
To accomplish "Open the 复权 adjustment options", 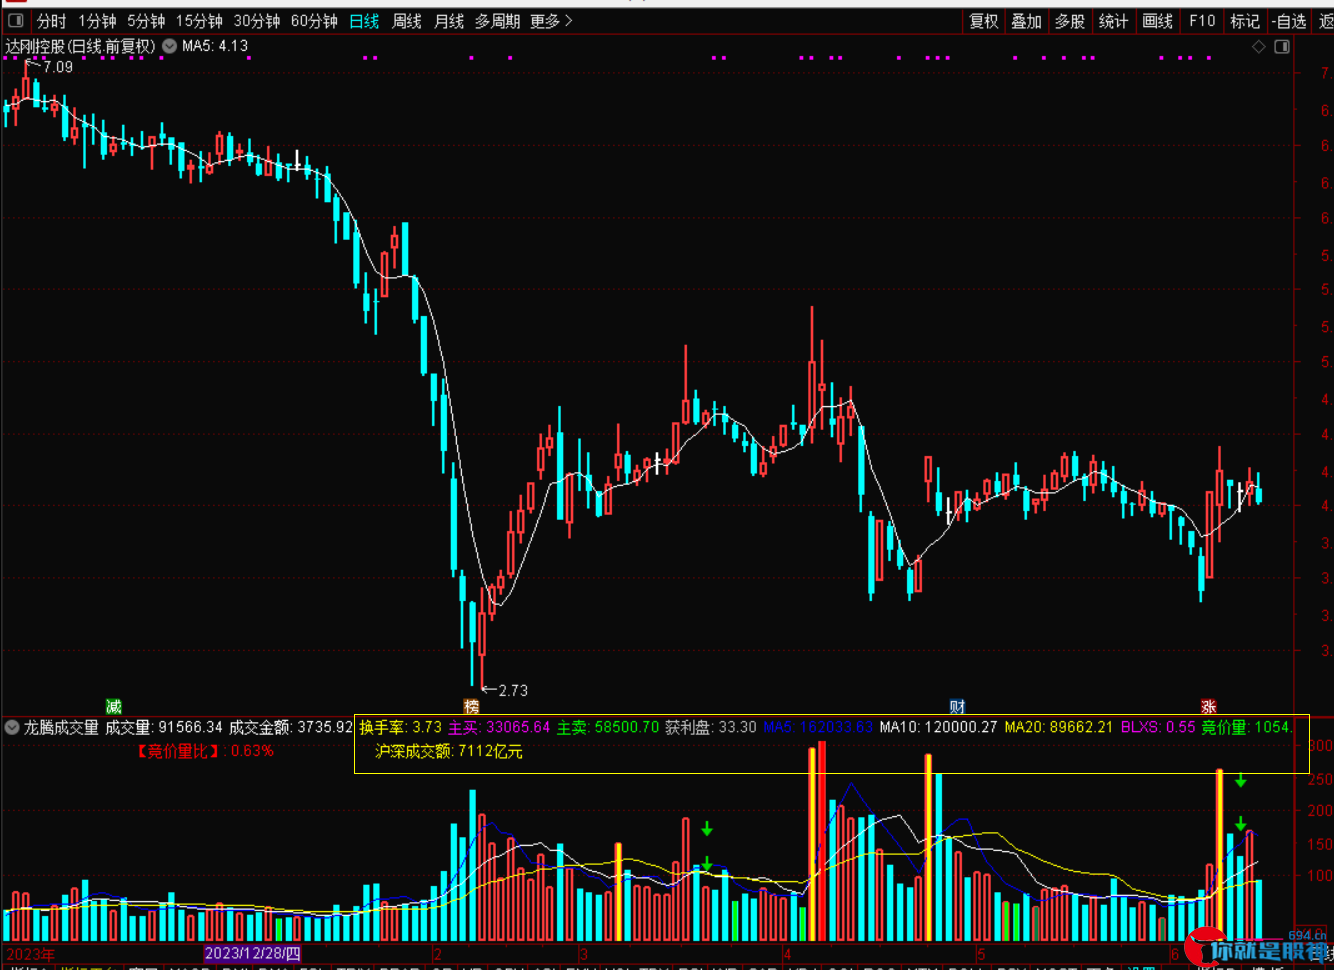I will (x=984, y=21).
